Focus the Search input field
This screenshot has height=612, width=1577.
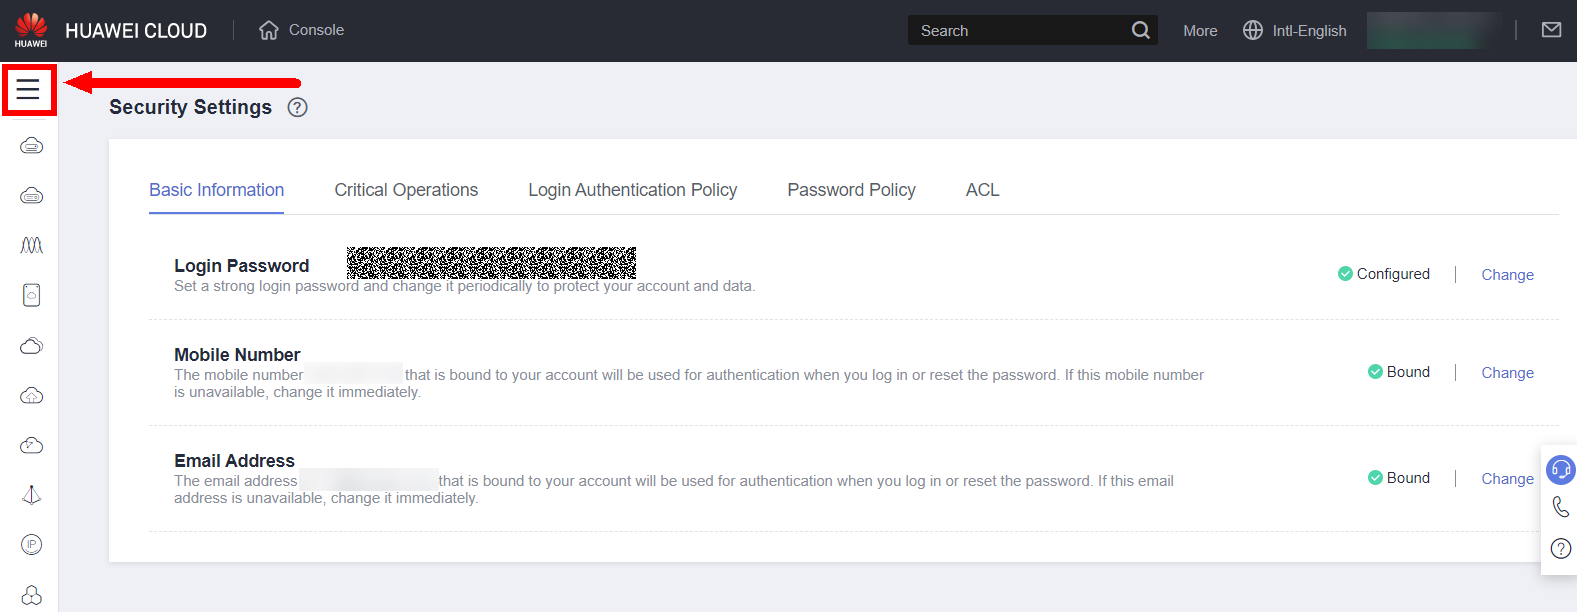coord(1018,31)
